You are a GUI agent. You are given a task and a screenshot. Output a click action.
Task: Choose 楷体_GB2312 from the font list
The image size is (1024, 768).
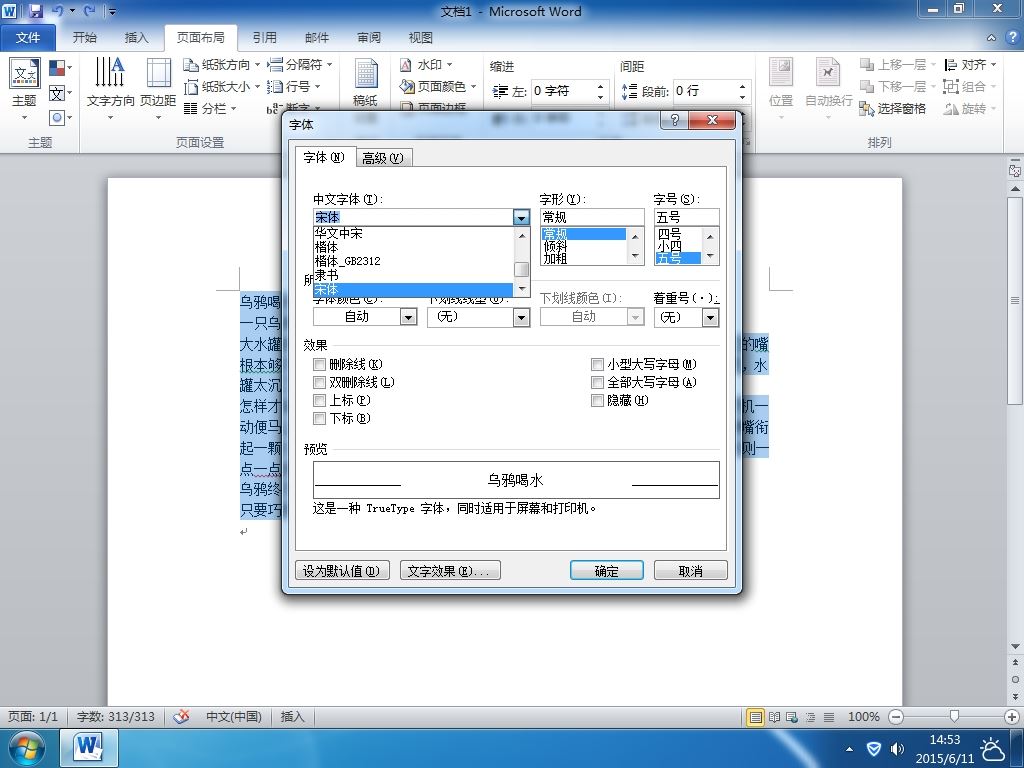point(413,261)
